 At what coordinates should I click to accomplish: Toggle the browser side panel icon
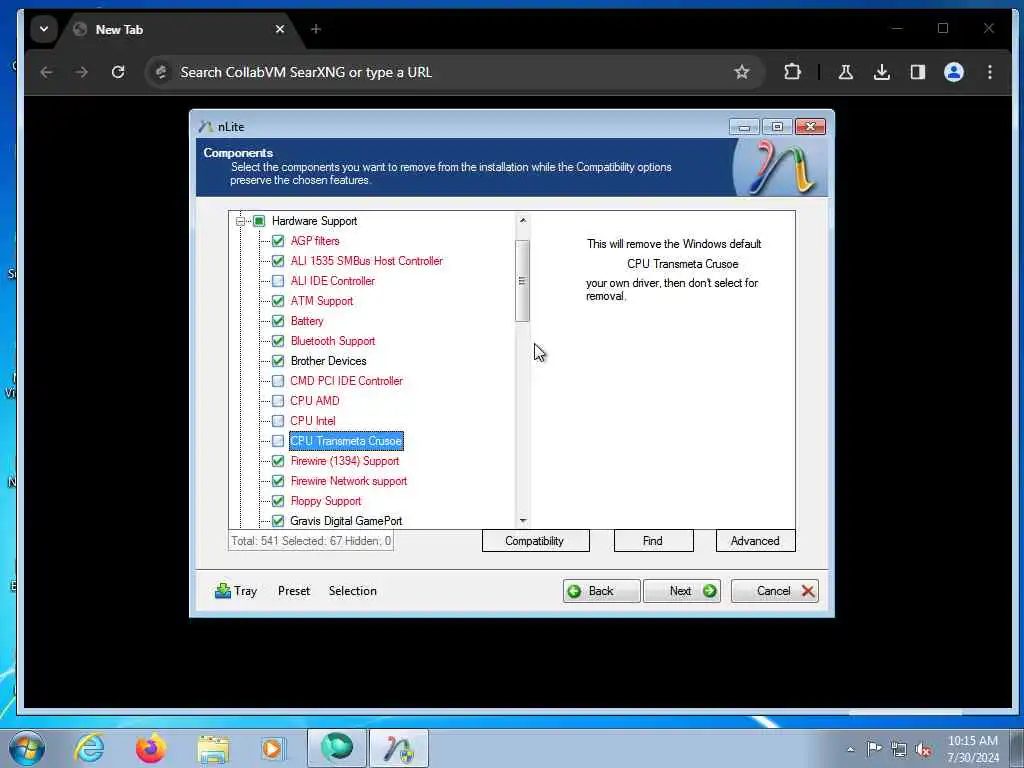pyautogui.click(x=918, y=72)
